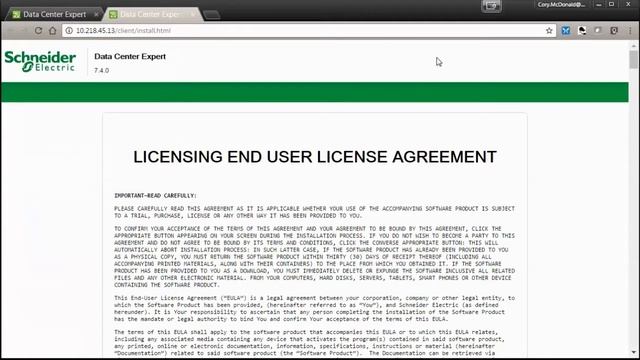The width and height of the screenshot is (640, 360).
Task: Click the paragraph starting TO CONFIRM YOUR ACCEPTANCE
Action: [x=314, y=257]
